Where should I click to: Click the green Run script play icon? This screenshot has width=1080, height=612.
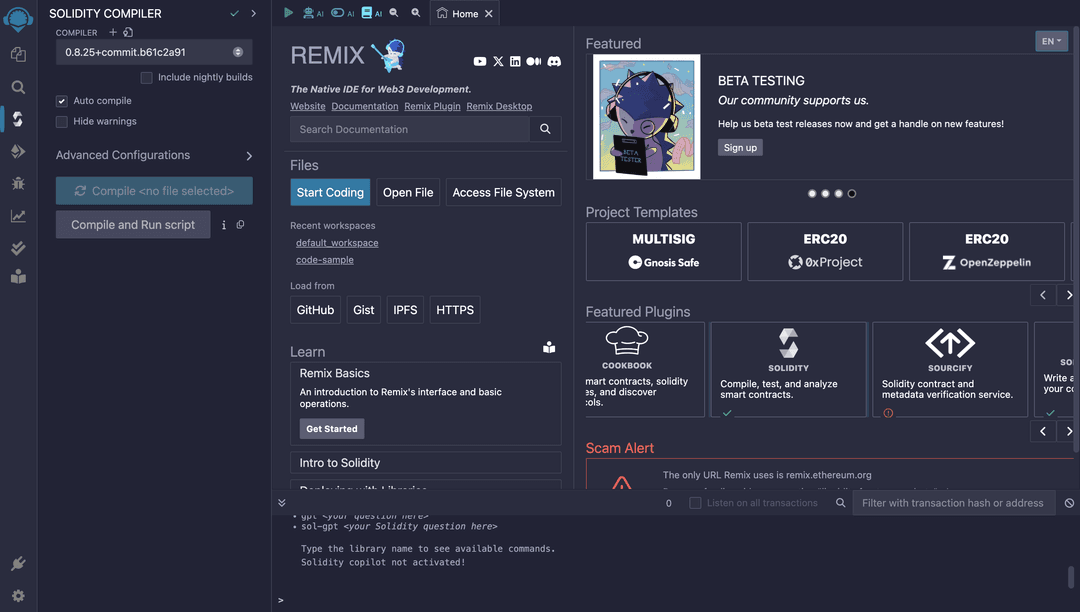pos(289,12)
